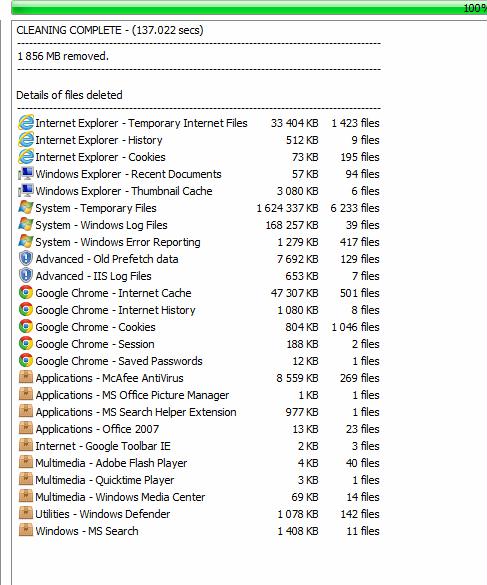487x585 pixels.
Task: Select 'Google Chrome - Session' row text
Action: pyautogui.click(x=95, y=344)
